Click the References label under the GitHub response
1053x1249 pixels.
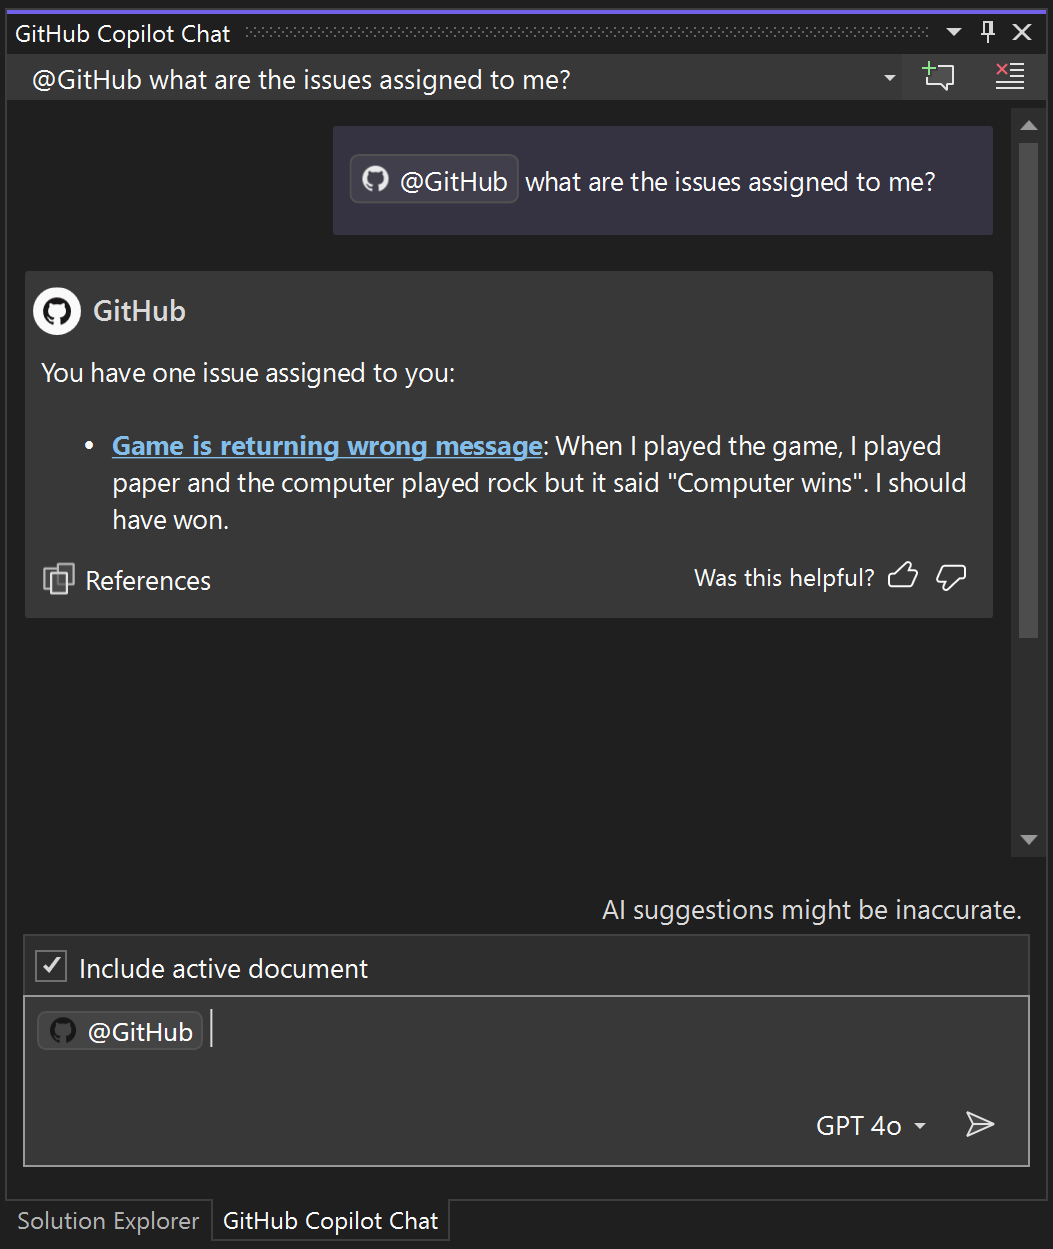(x=148, y=580)
